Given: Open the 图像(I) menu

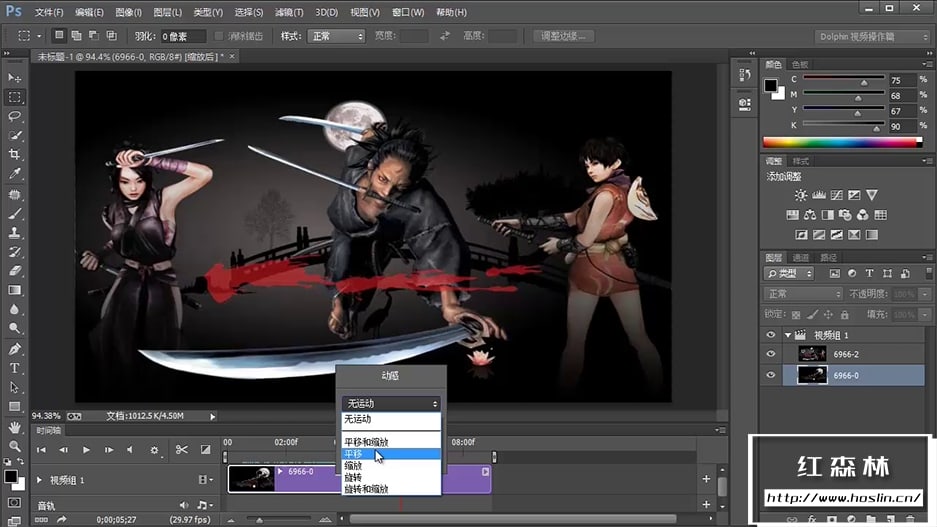Looking at the screenshot, I should [x=128, y=12].
